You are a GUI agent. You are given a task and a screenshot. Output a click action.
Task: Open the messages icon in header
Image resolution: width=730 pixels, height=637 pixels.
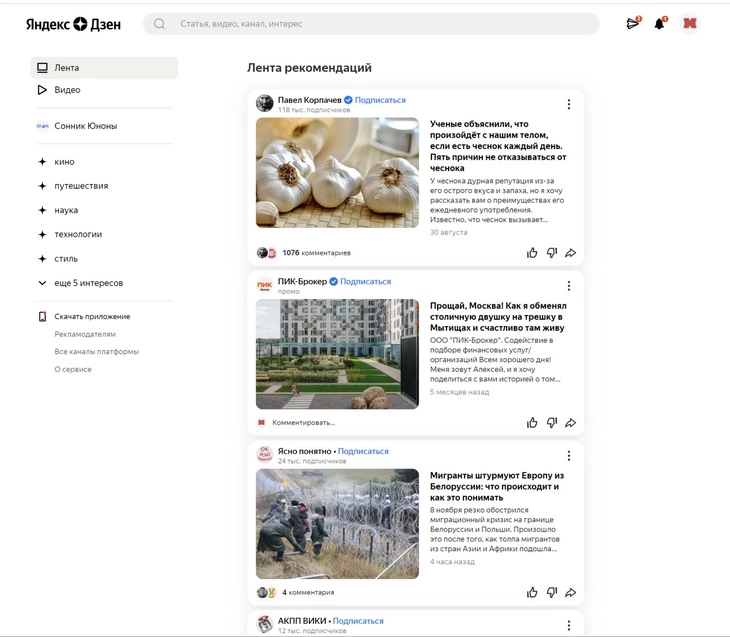click(634, 23)
